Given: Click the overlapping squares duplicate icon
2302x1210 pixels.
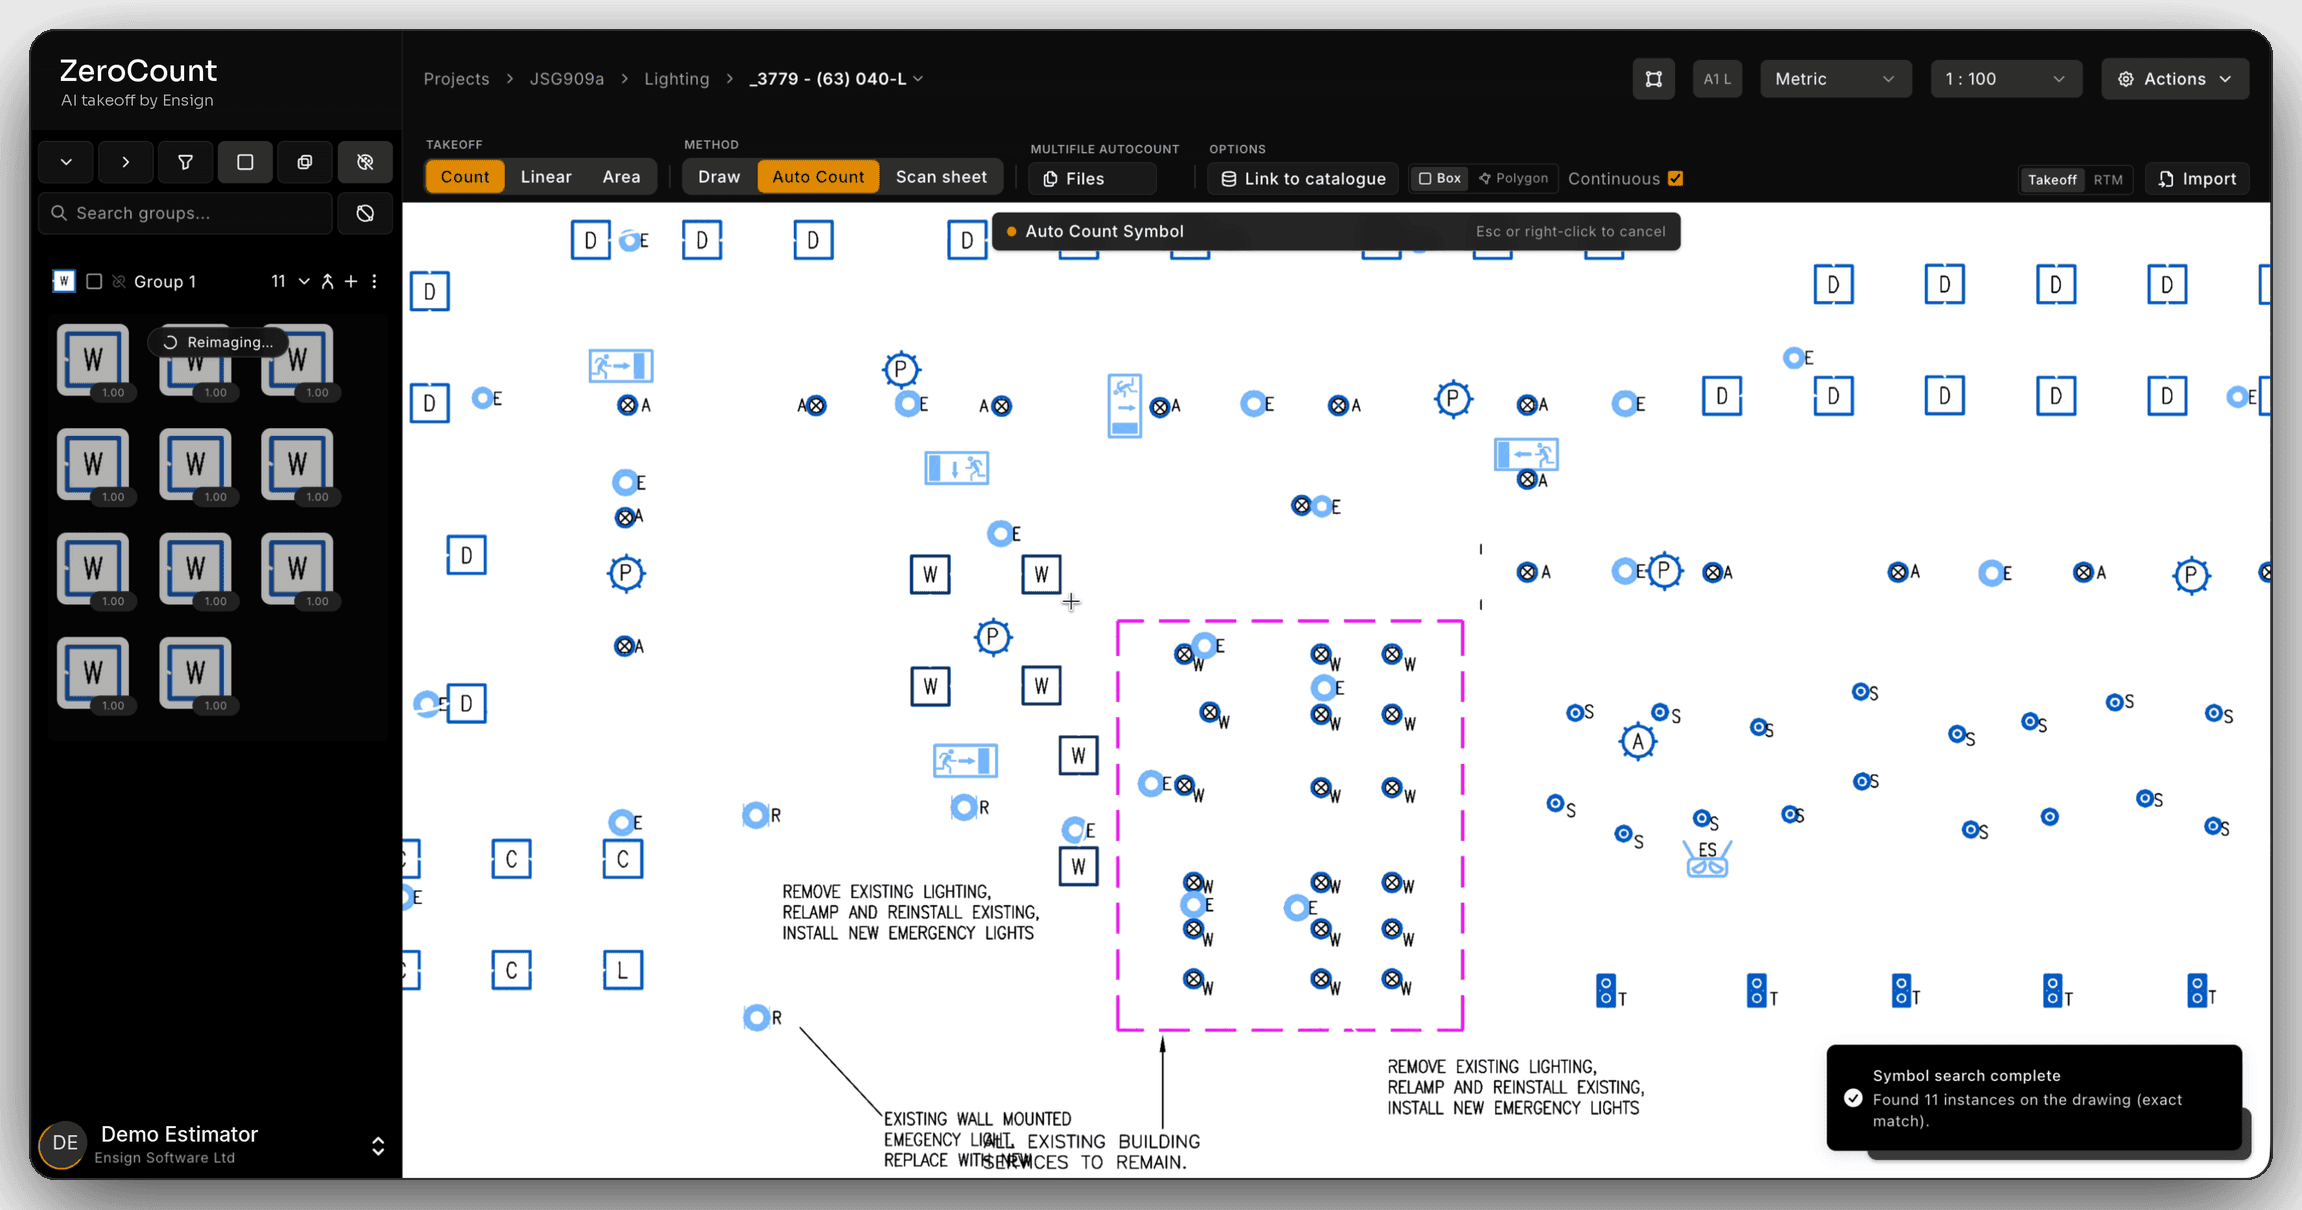Looking at the screenshot, I should coord(305,162).
